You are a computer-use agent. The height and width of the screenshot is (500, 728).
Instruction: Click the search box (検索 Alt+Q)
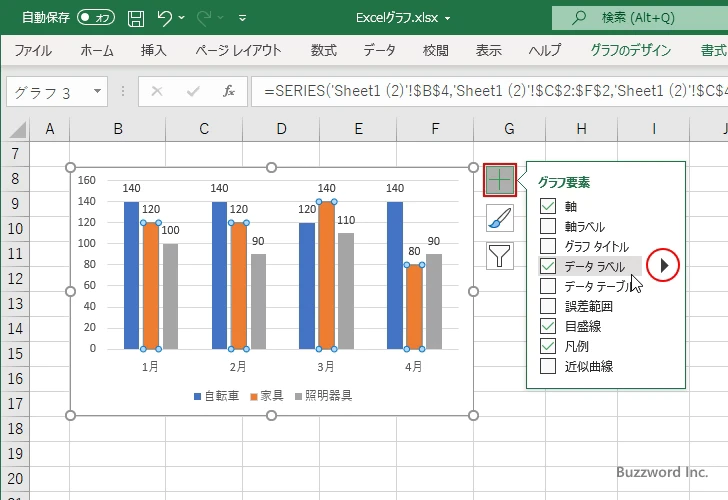640,18
